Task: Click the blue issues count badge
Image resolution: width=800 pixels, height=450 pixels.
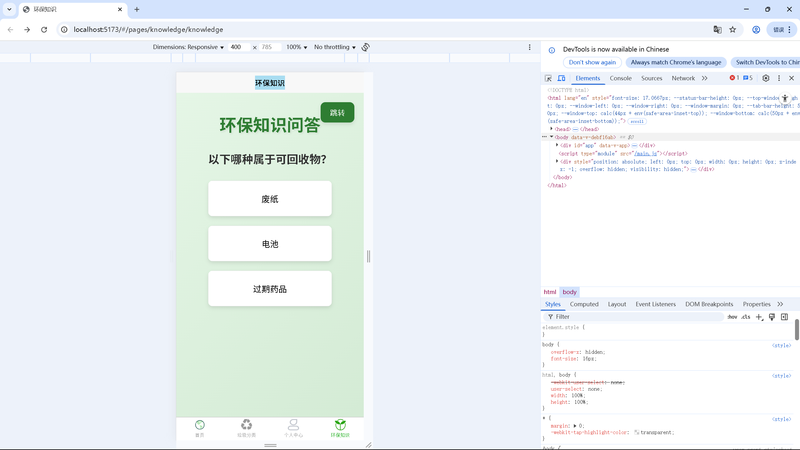Action: (748, 78)
